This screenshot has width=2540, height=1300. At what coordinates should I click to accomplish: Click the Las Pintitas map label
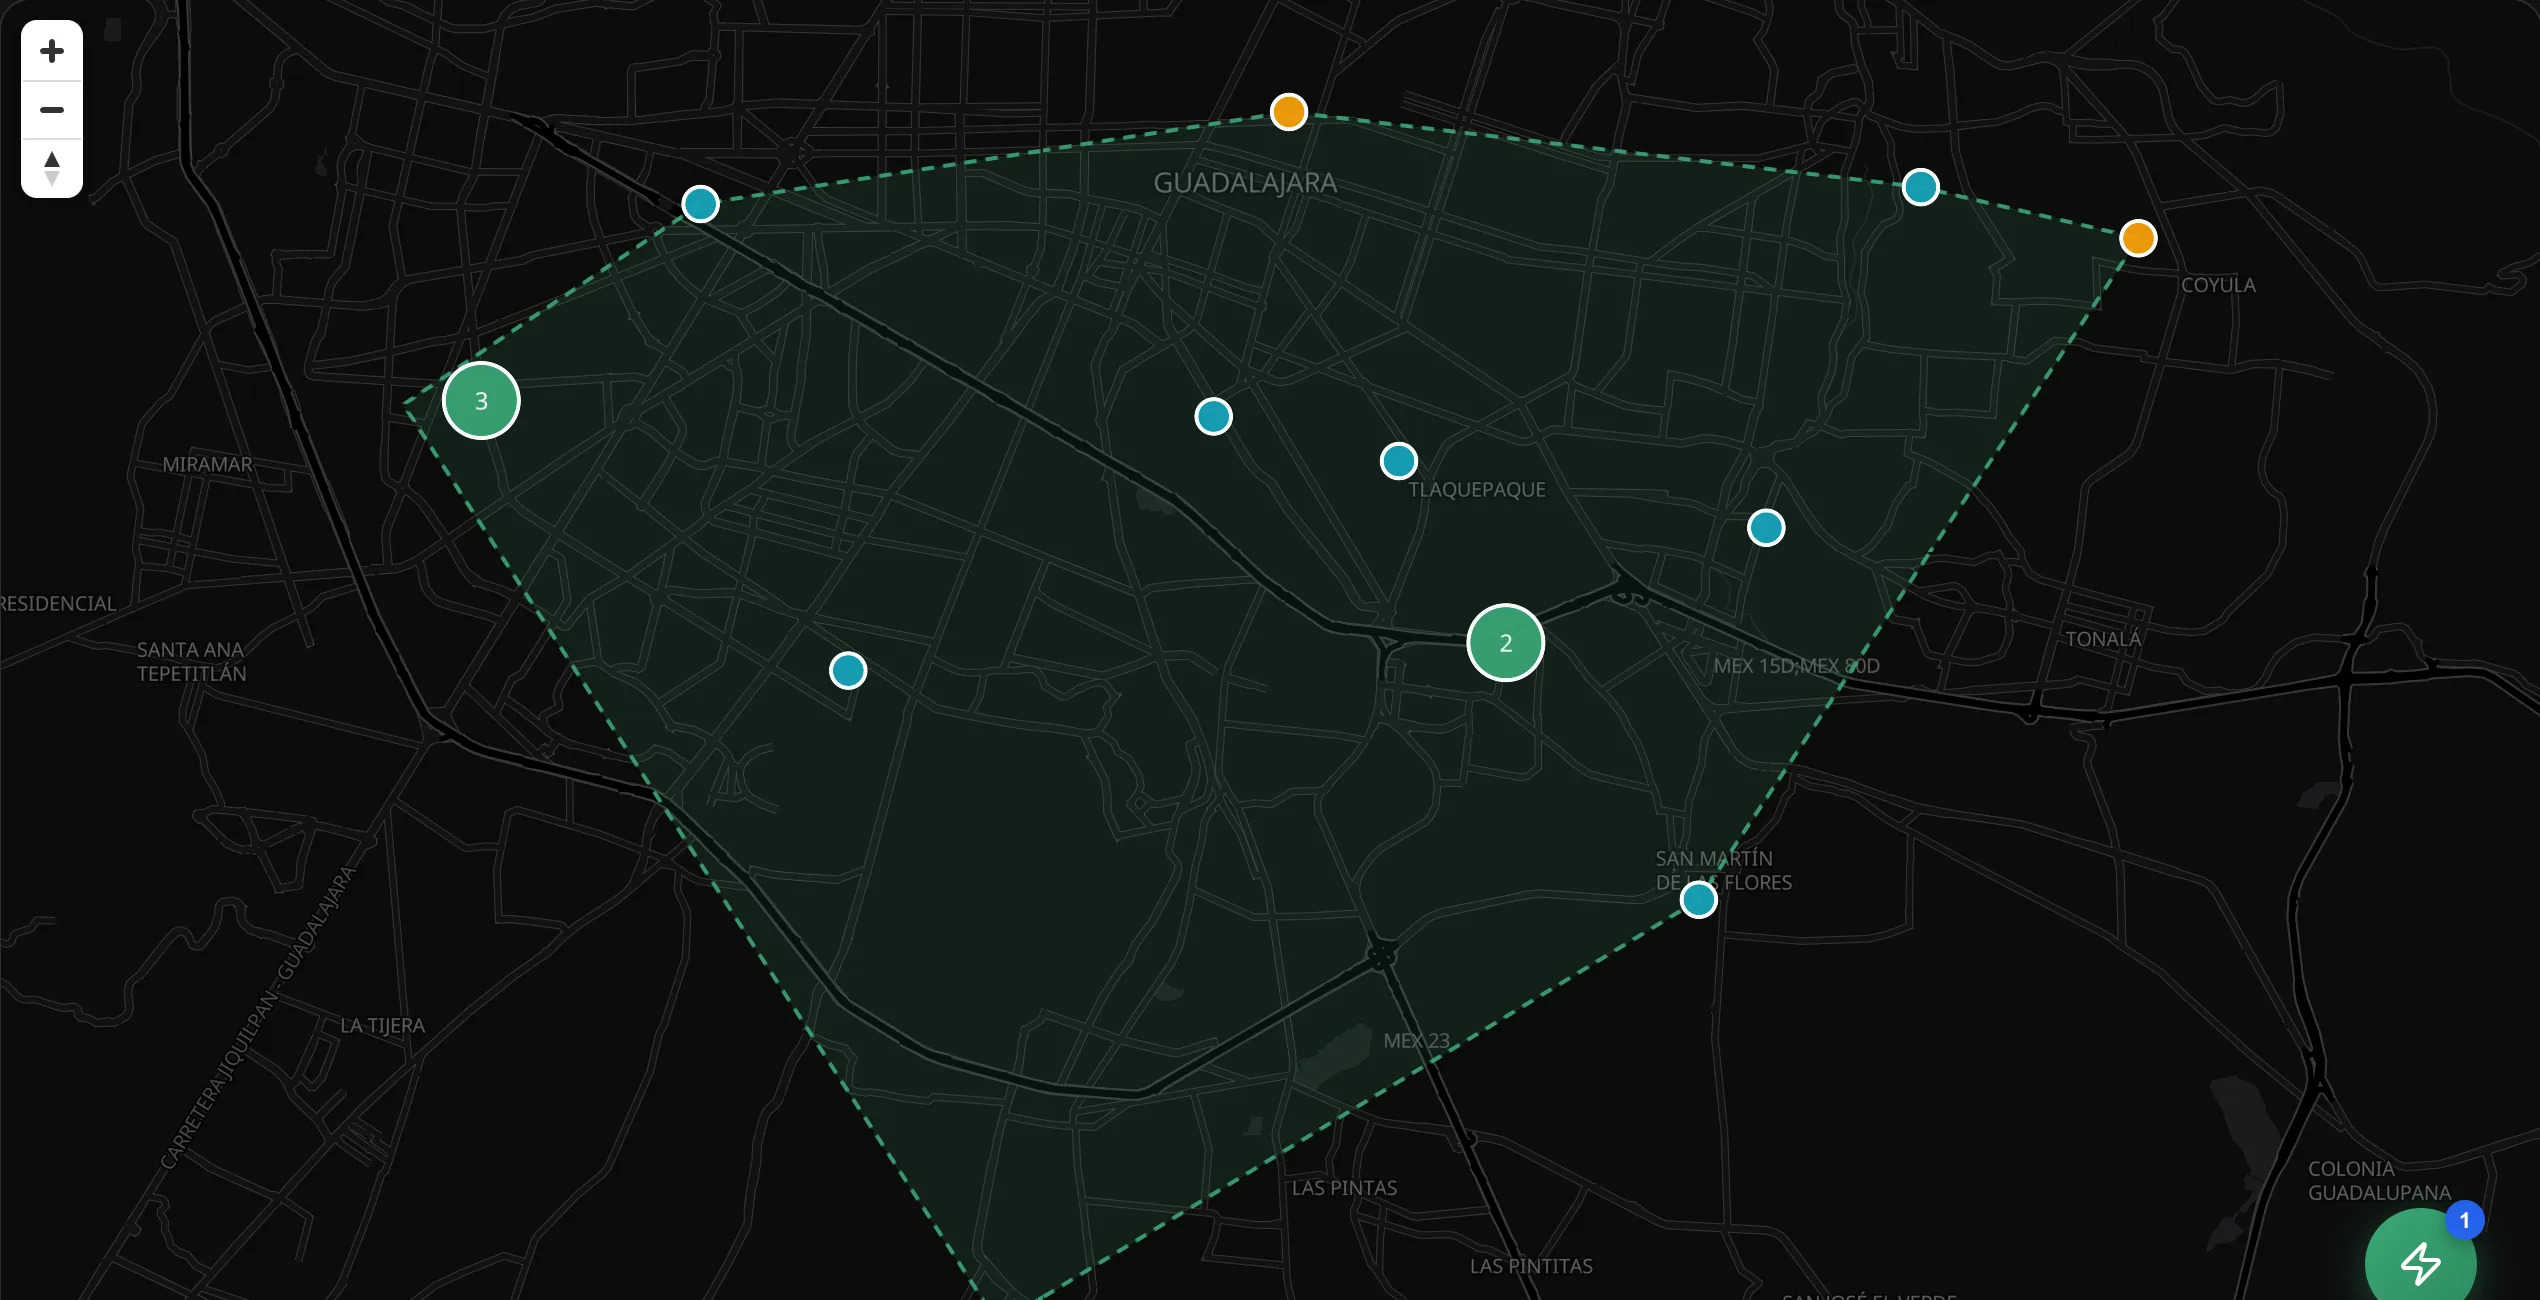click(1531, 1266)
